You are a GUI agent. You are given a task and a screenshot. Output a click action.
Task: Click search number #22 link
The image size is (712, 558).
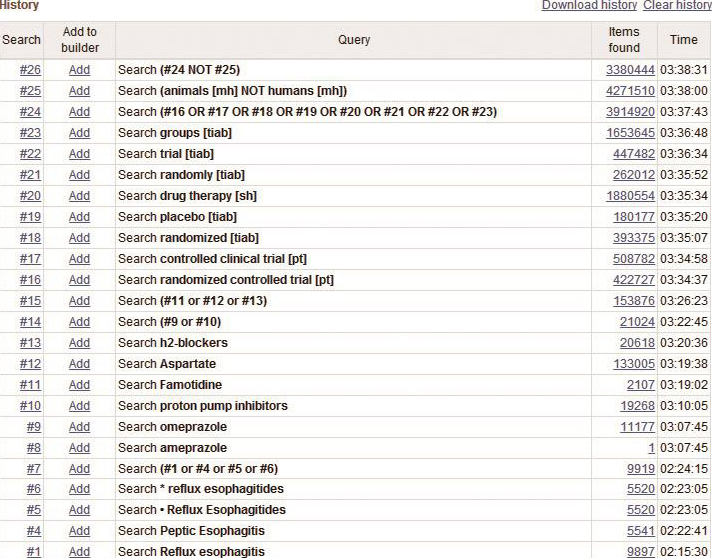click(30, 154)
